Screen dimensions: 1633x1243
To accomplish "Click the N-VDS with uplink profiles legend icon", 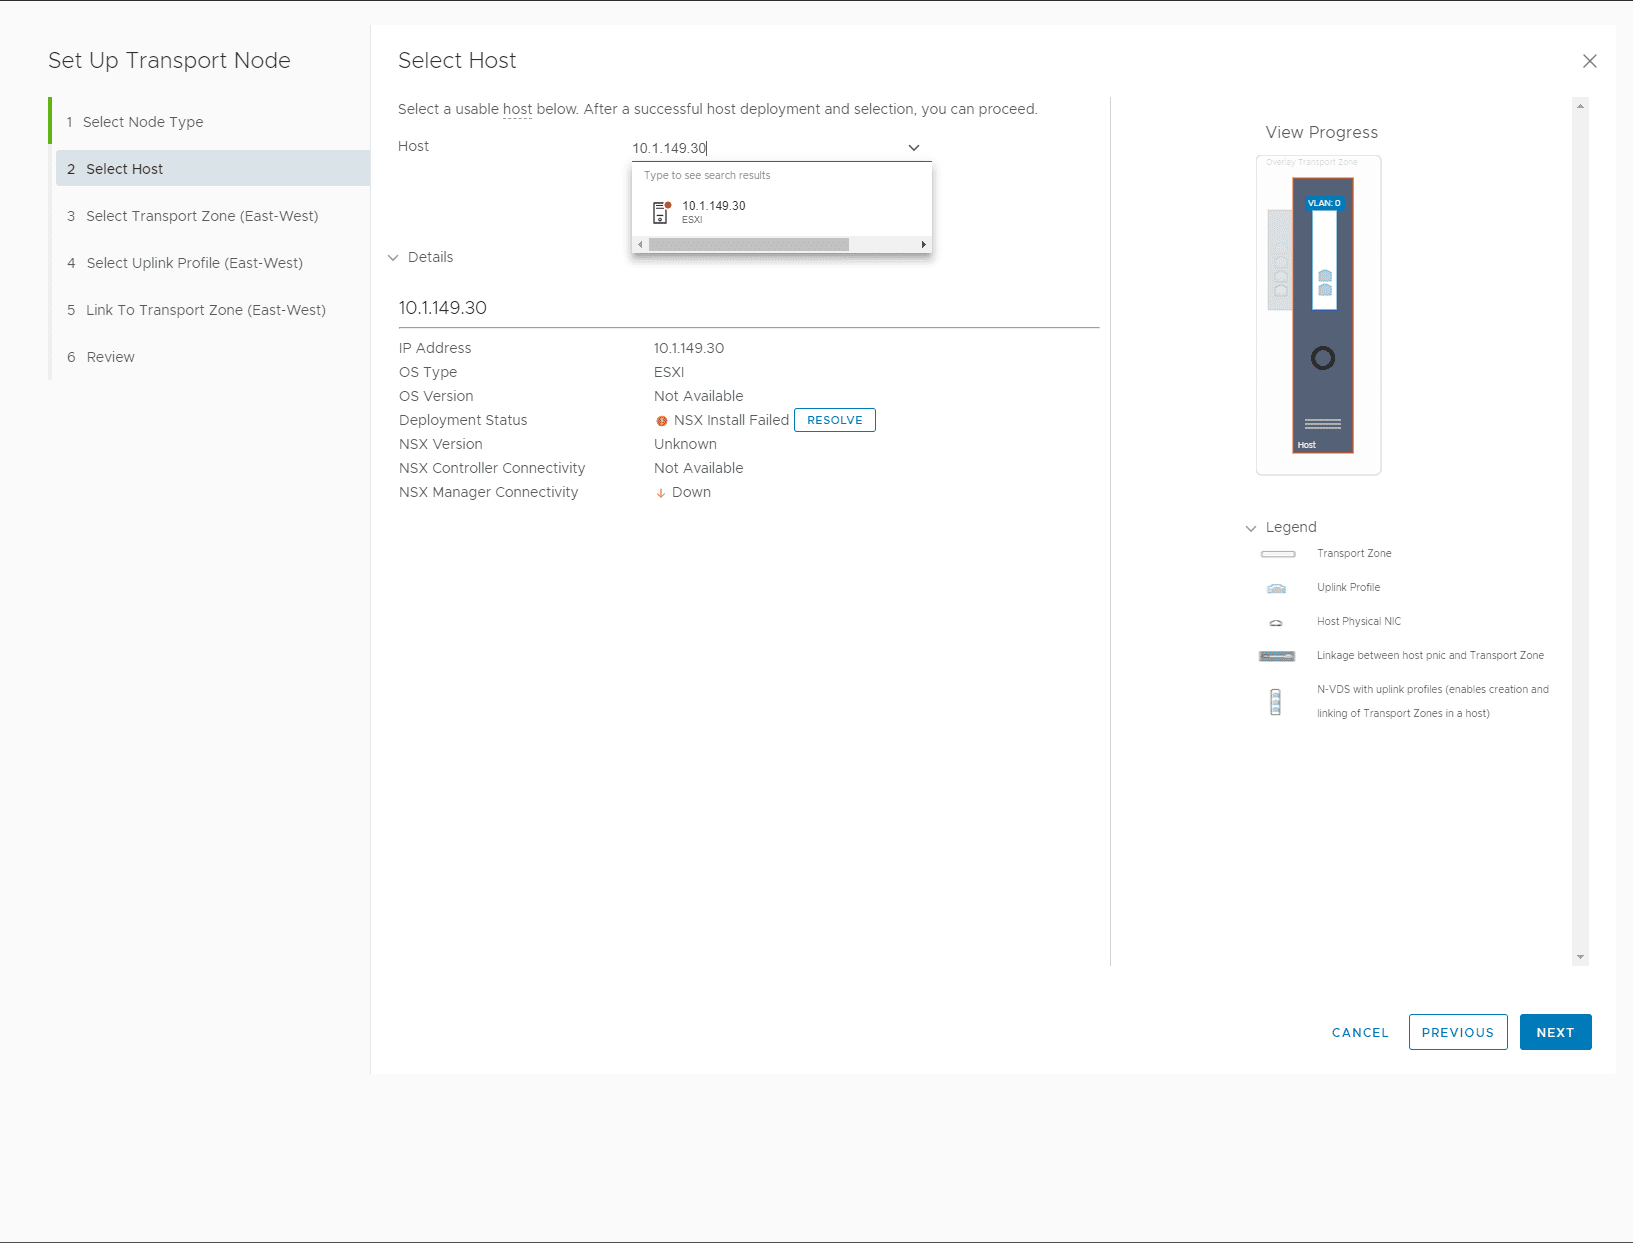I will pyautogui.click(x=1275, y=702).
